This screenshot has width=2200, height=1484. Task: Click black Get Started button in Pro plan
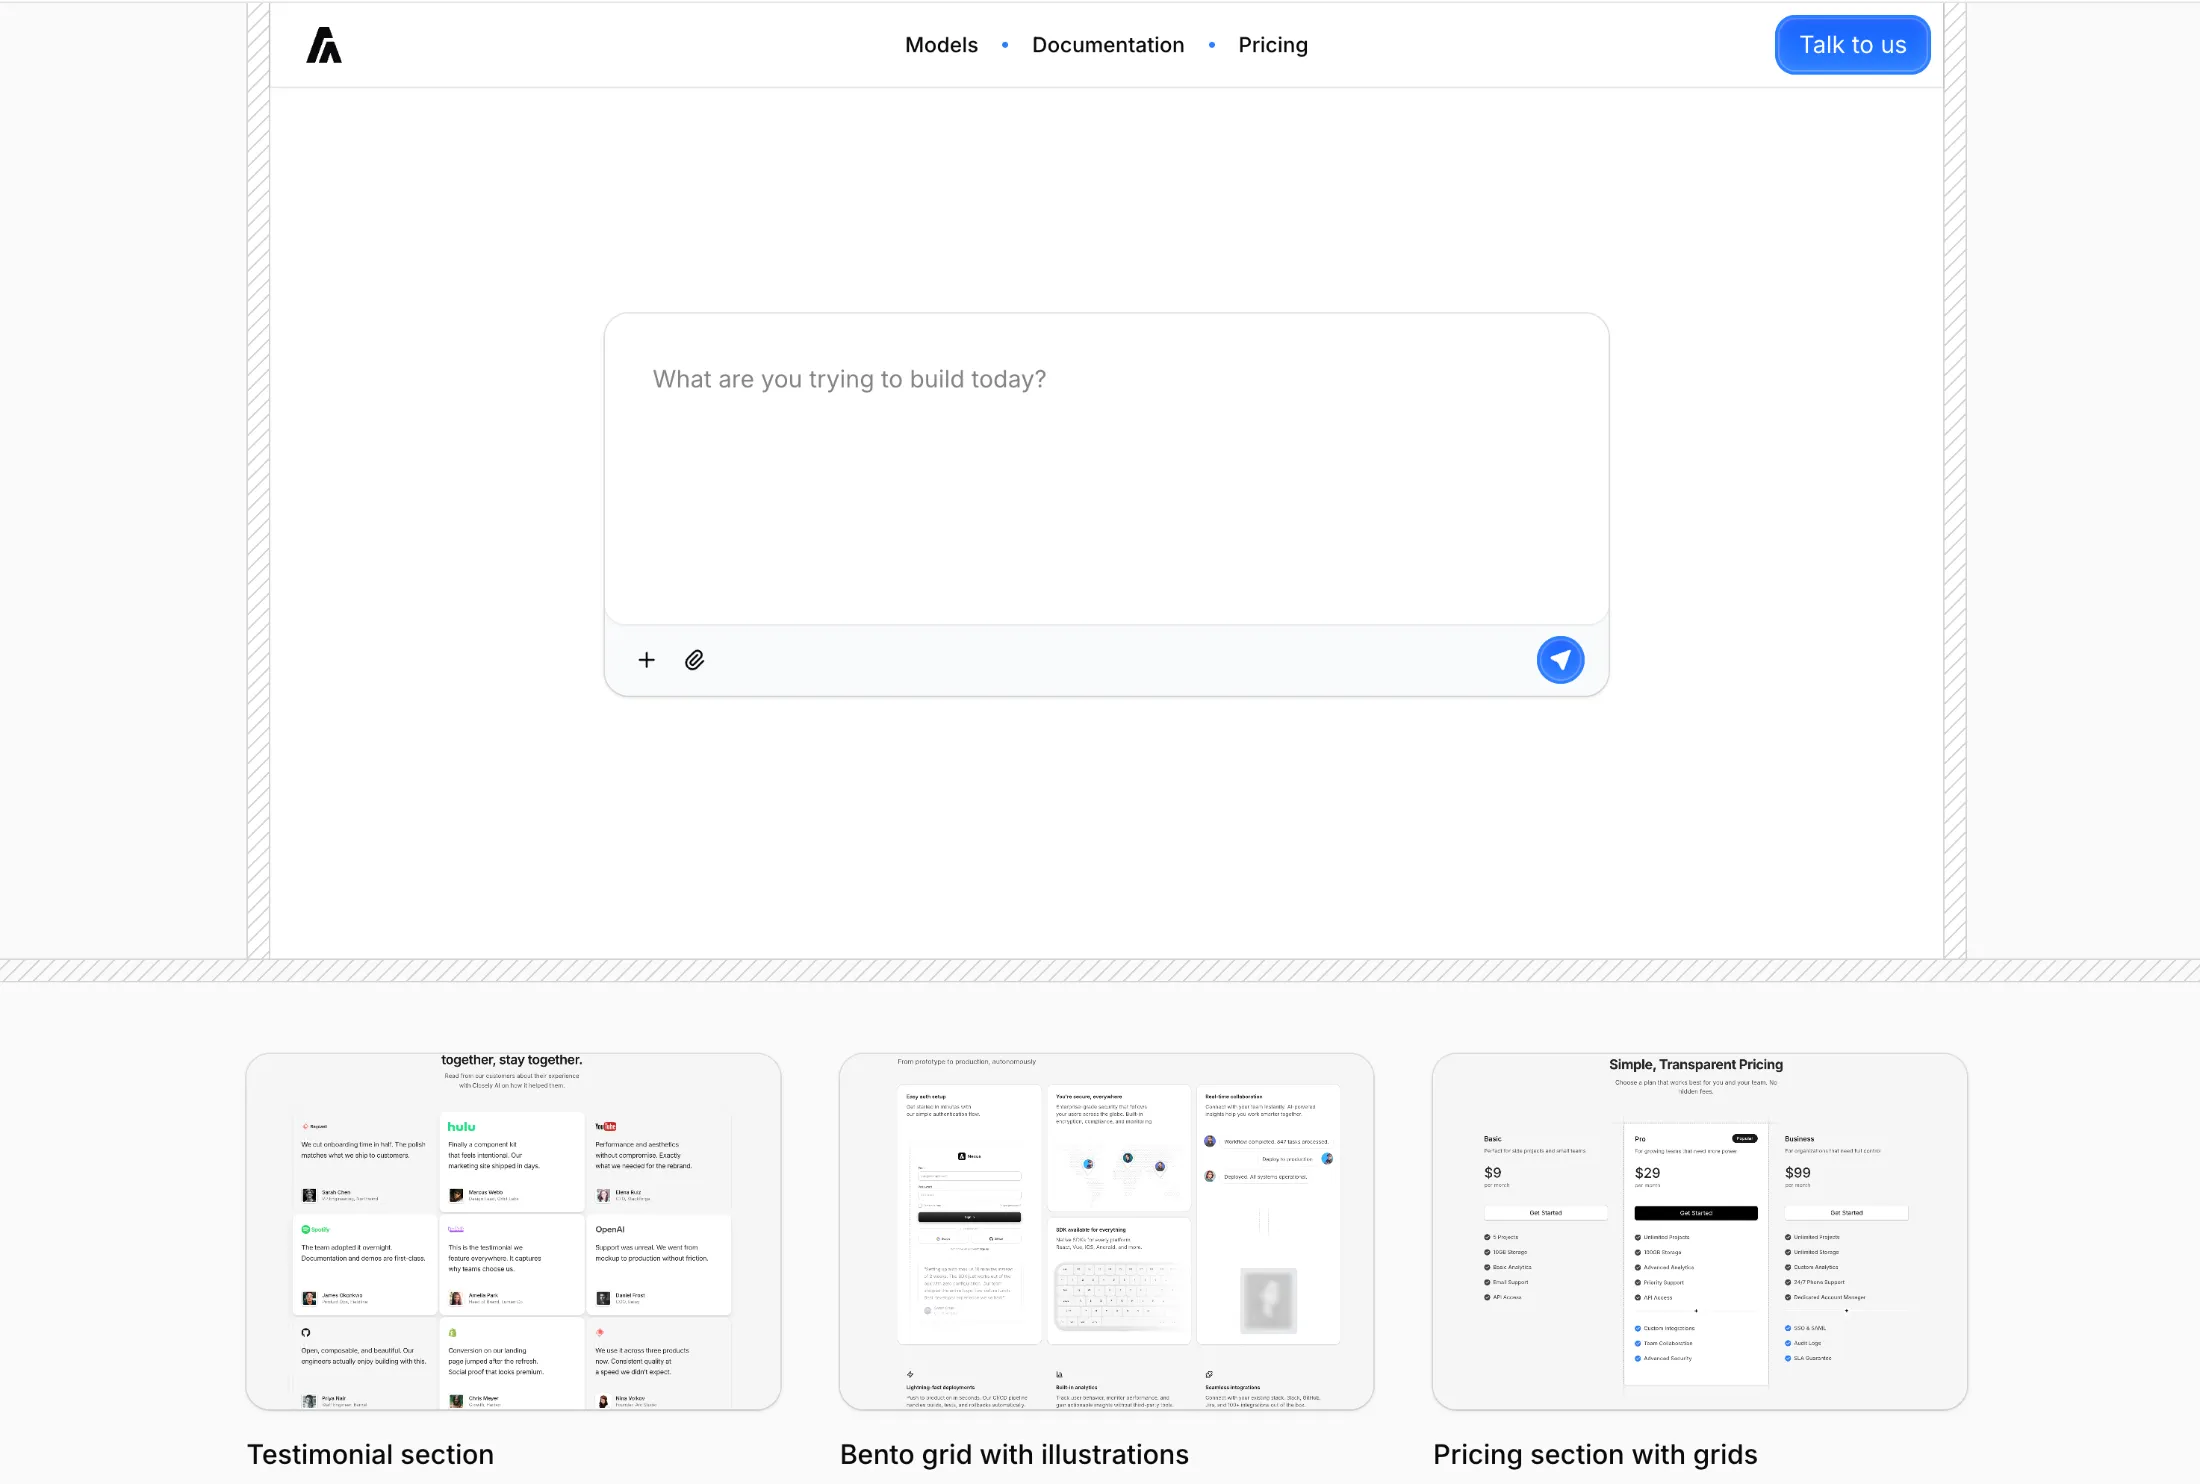[x=1695, y=1213]
